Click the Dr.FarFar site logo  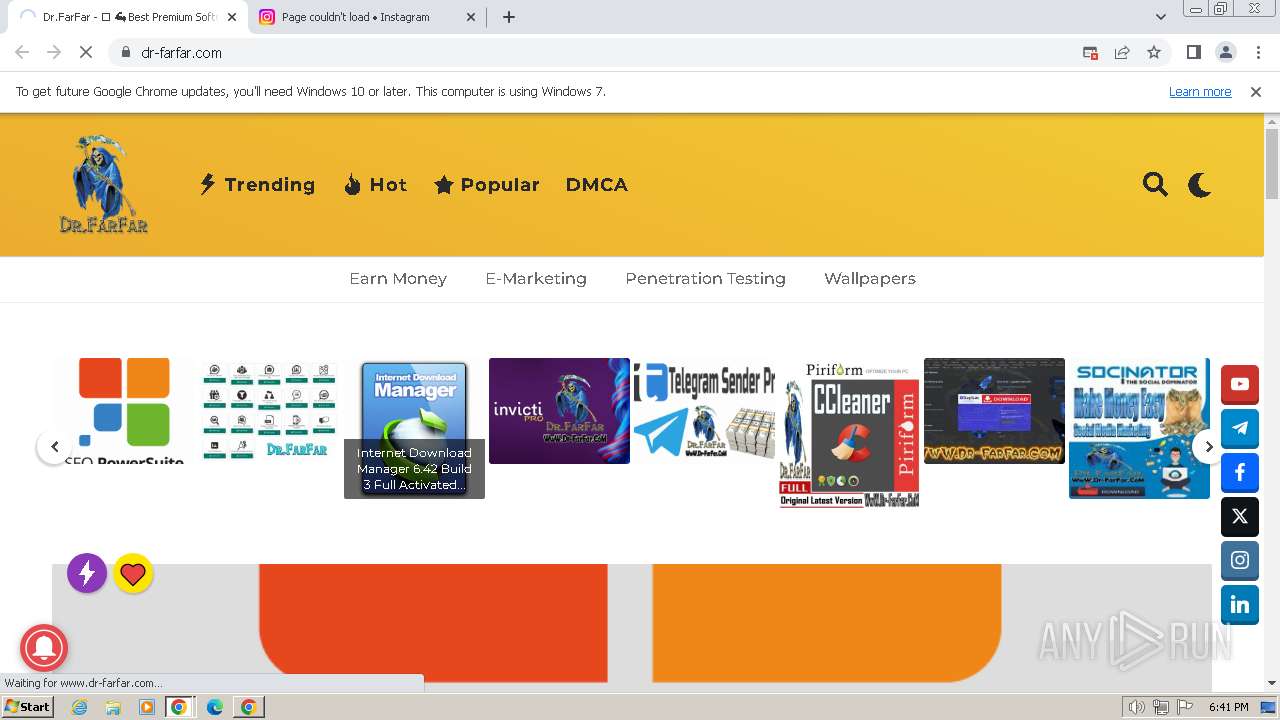coord(103,184)
